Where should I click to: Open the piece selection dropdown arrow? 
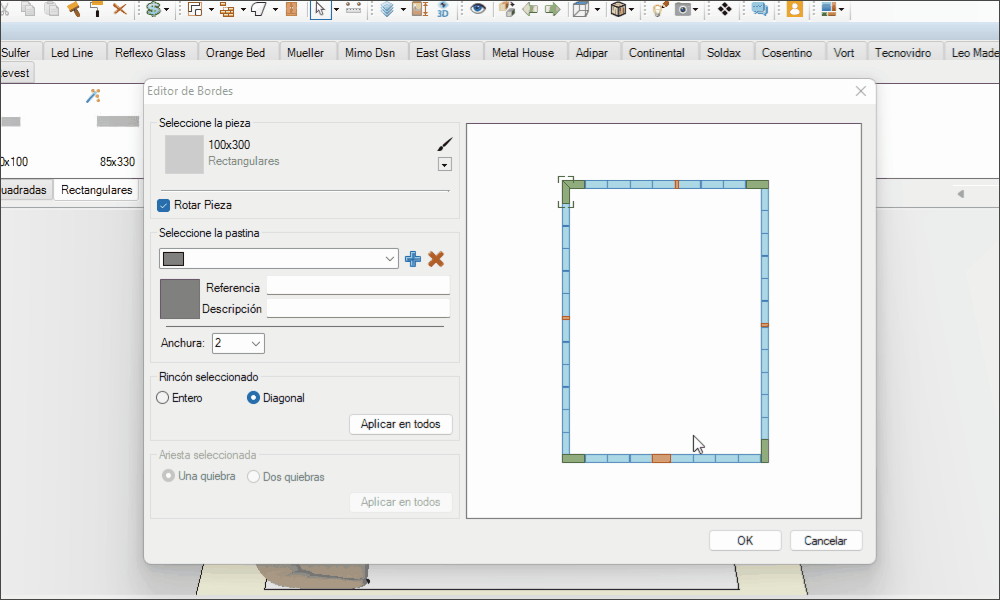point(445,165)
